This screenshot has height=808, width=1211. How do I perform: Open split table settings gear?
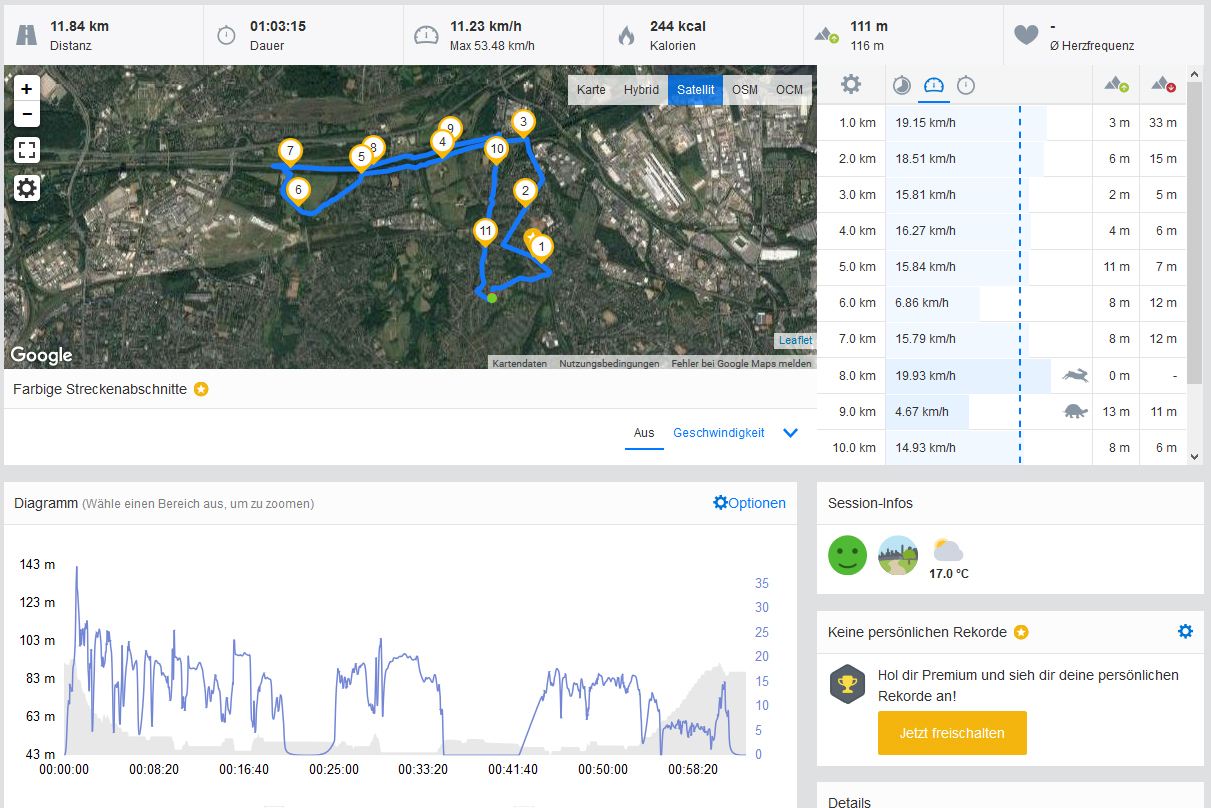[851, 84]
